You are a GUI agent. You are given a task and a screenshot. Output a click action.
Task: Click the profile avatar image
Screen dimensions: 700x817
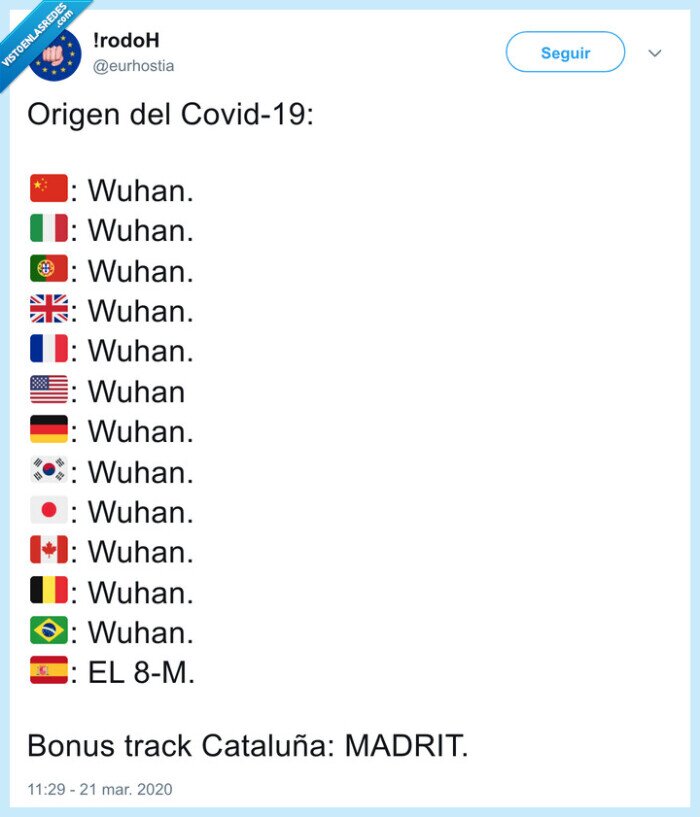click(x=56, y=52)
